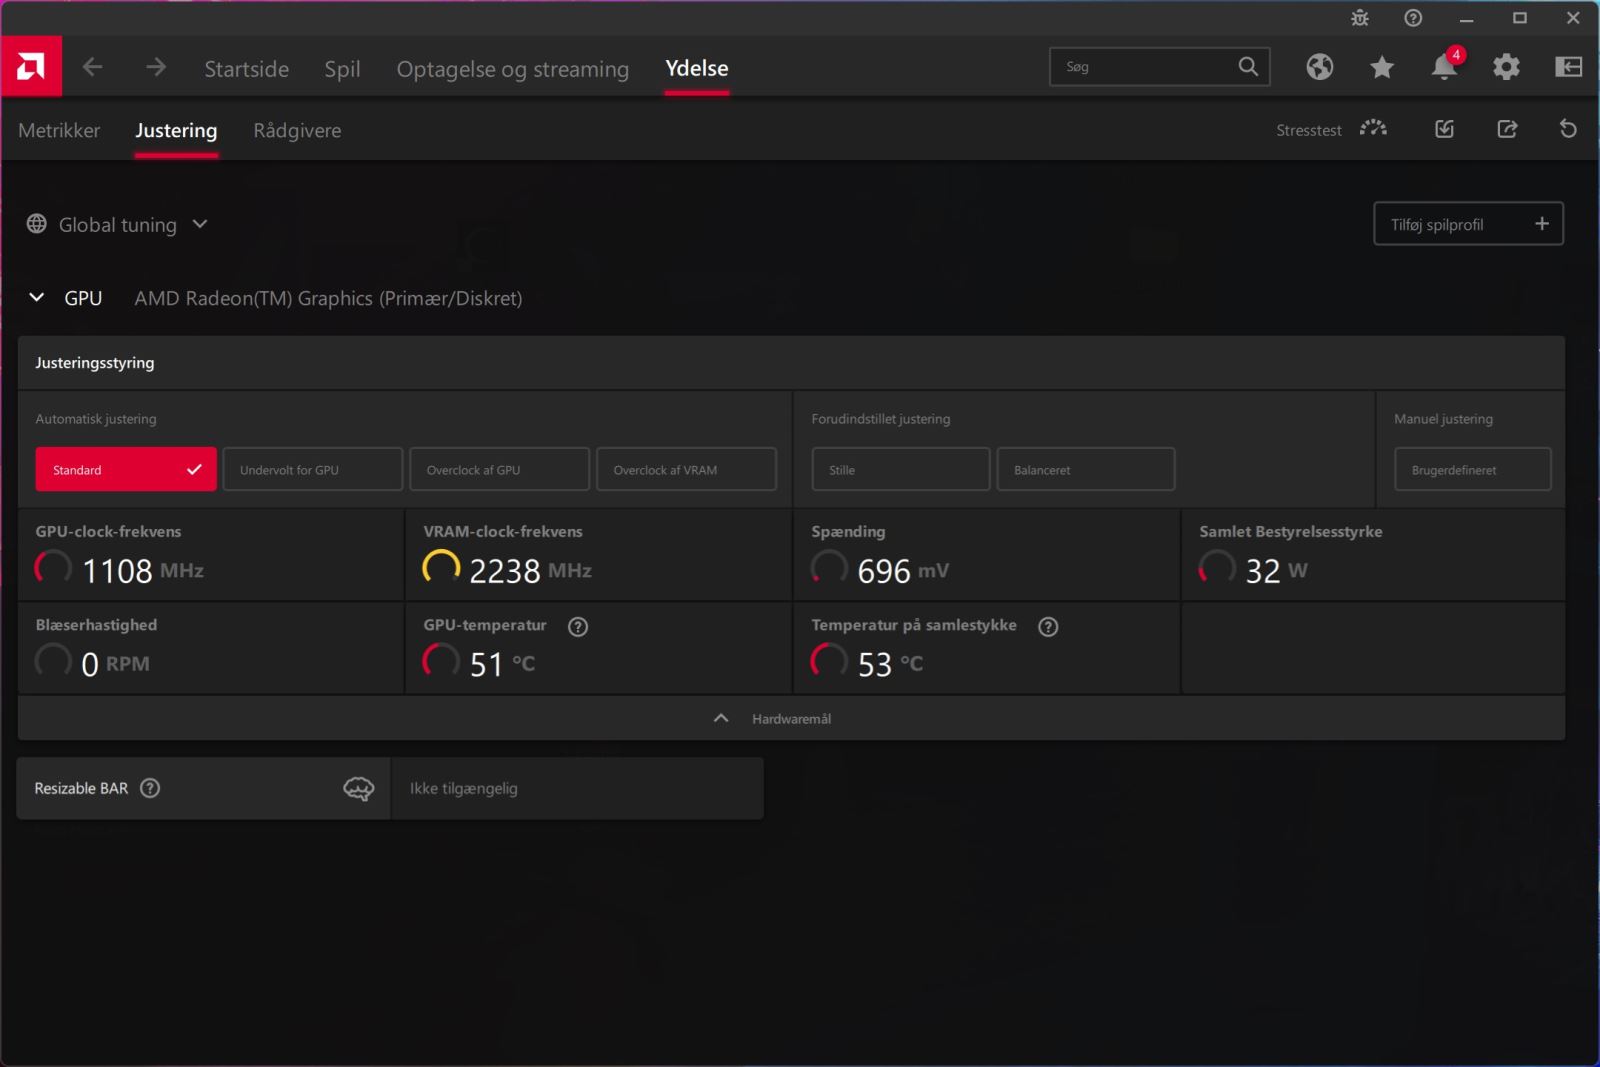
Task: Click the Resizable BAR brain icon
Action: click(359, 789)
